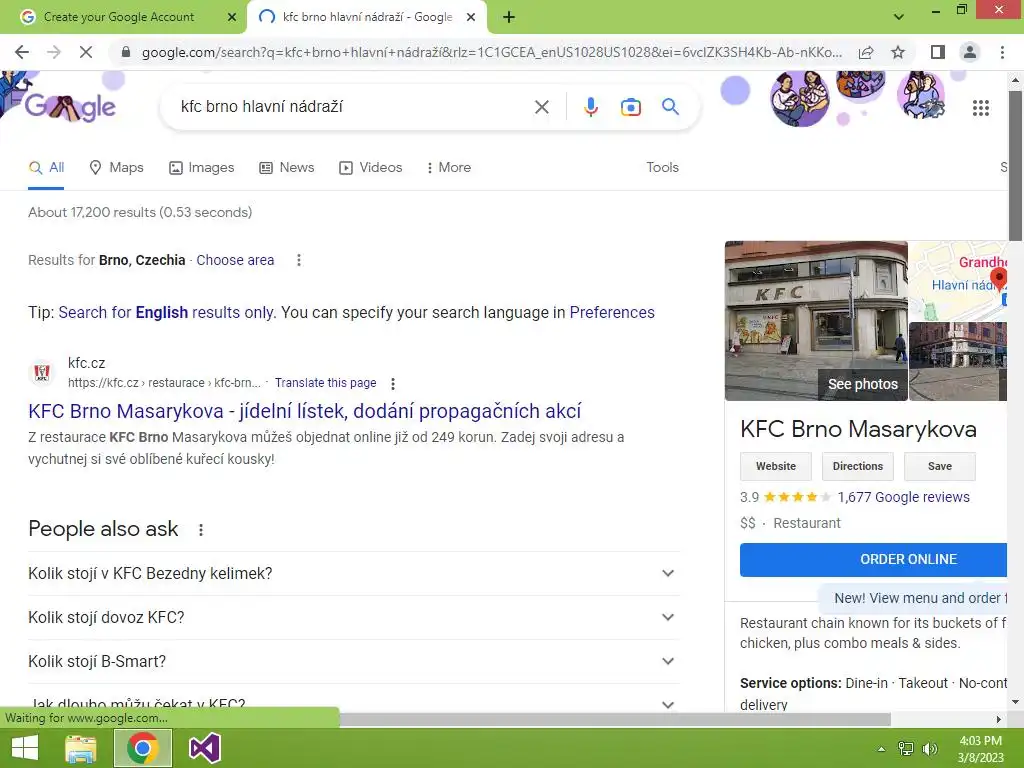The width and height of the screenshot is (1024, 768).
Task: Bookmark this page with the star icon
Action: [898, 52]
